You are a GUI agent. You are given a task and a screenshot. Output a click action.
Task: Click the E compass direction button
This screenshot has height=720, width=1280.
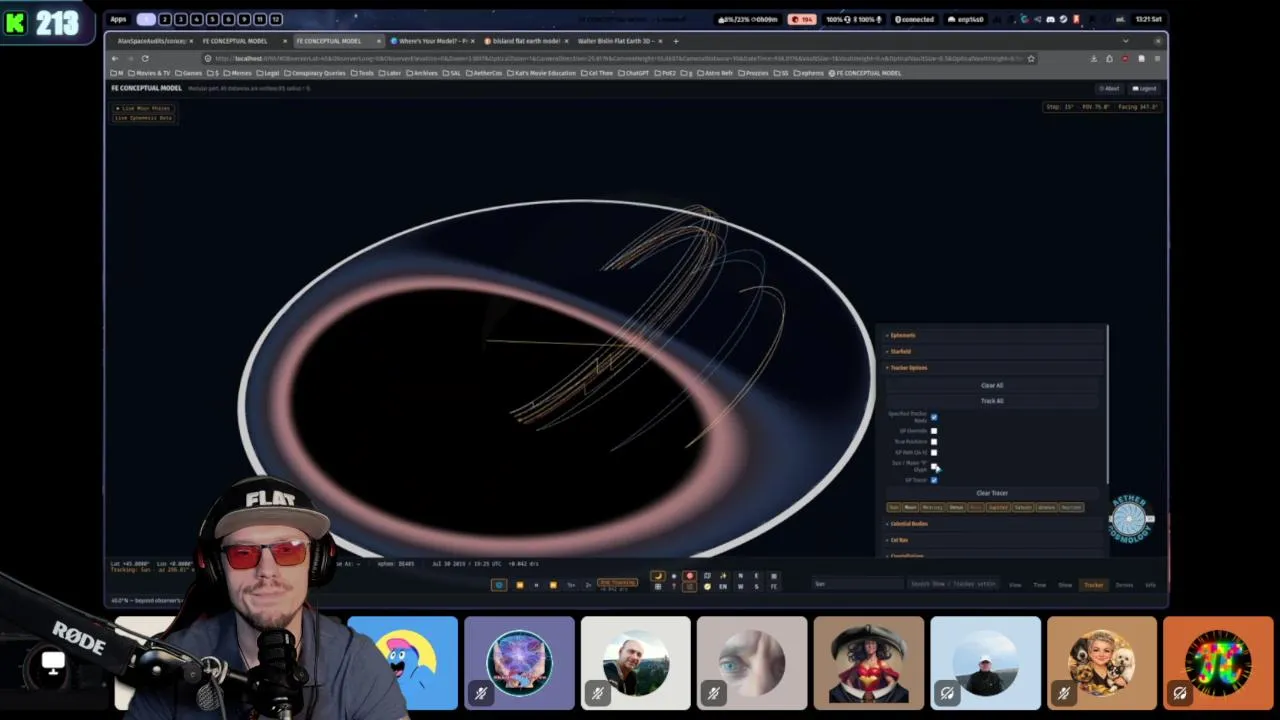coord(756,576)
